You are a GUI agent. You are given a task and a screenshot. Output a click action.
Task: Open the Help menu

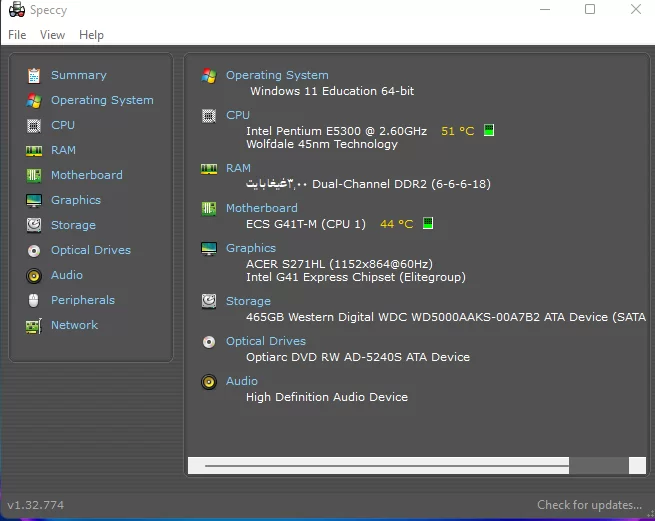[x=91, y=35]
